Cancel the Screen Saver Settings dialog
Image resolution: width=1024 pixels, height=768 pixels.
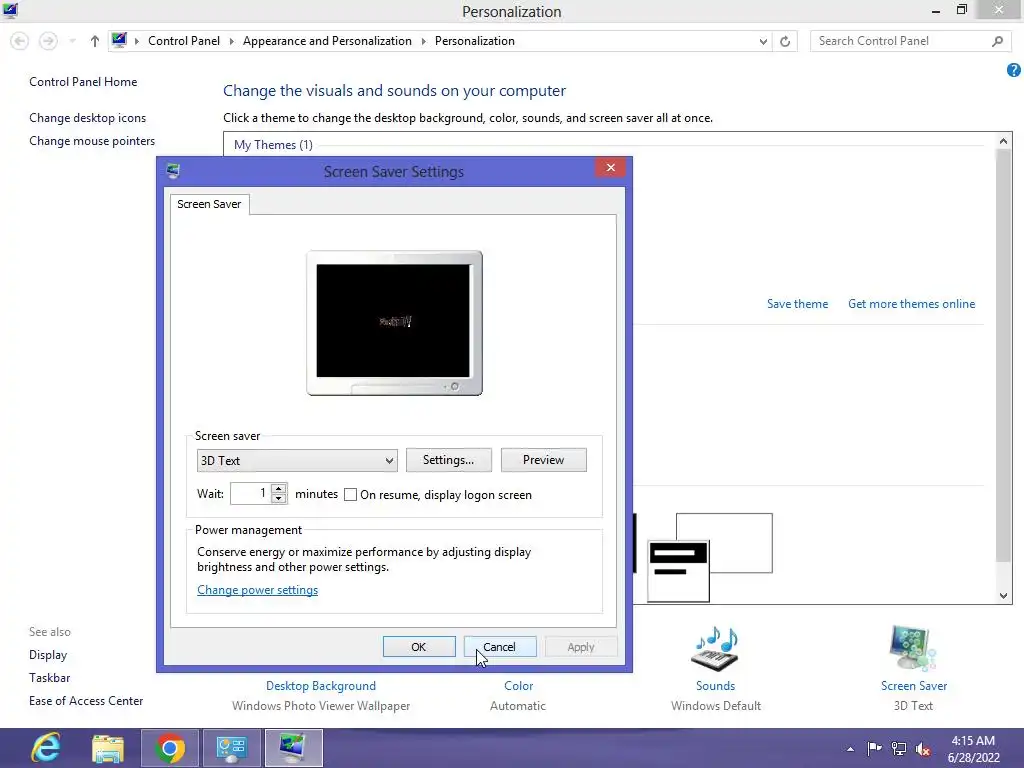(500, 647)
